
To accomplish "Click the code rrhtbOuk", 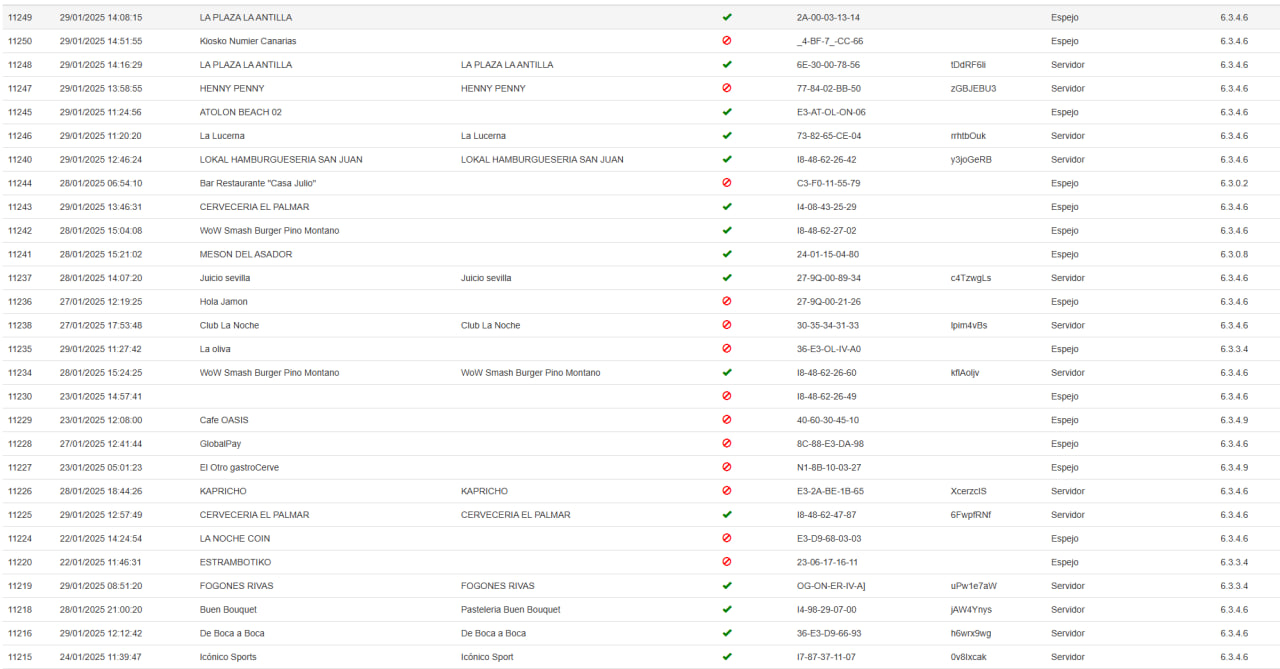I will pos(968,135).
